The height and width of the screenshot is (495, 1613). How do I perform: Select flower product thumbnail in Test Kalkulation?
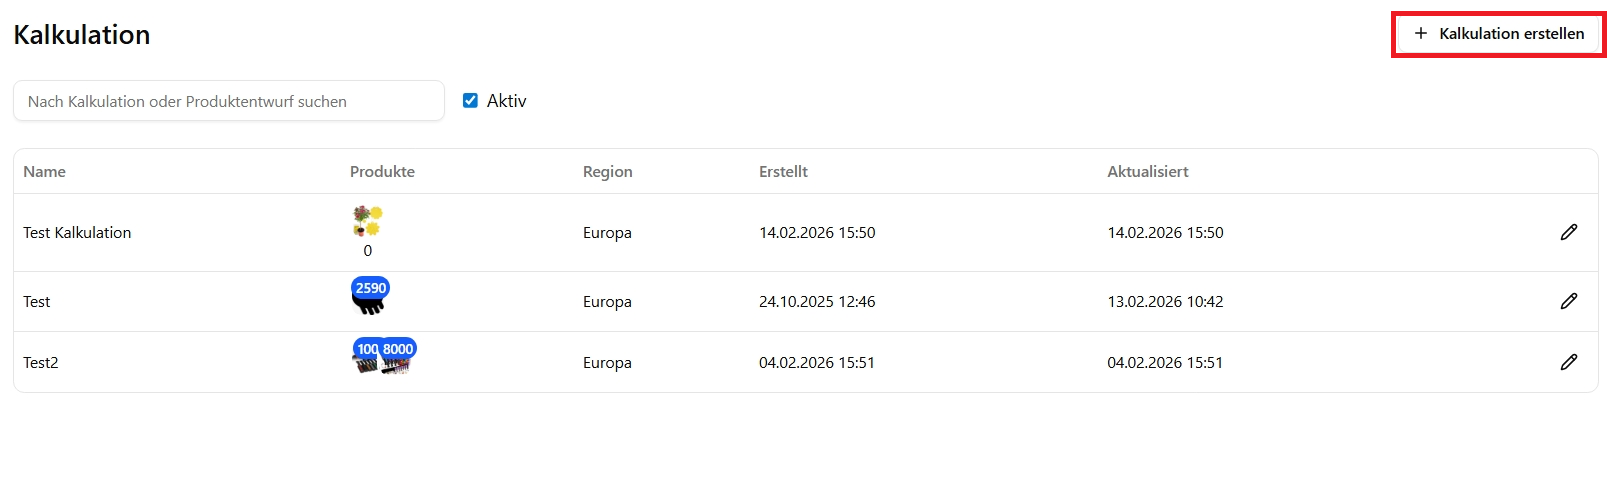[x=367, y=222]
